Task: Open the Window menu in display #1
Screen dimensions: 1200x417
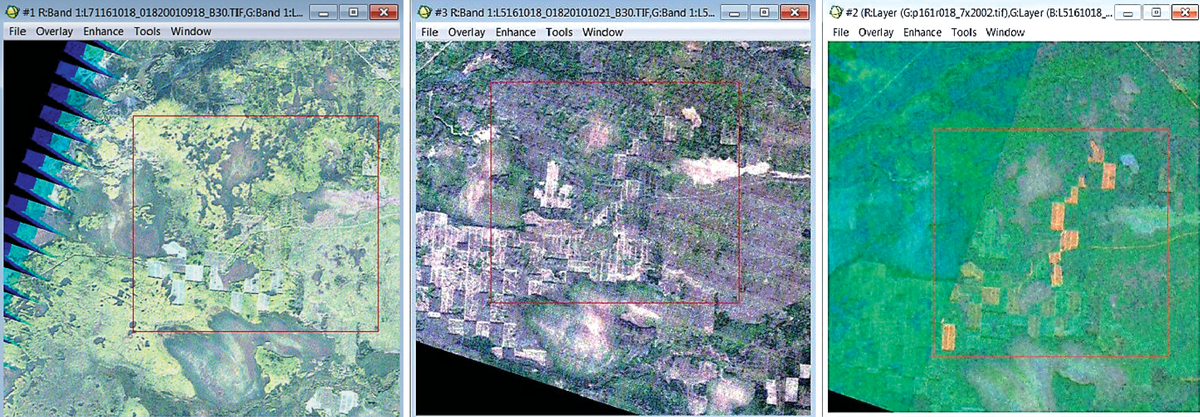Action: 190,31
